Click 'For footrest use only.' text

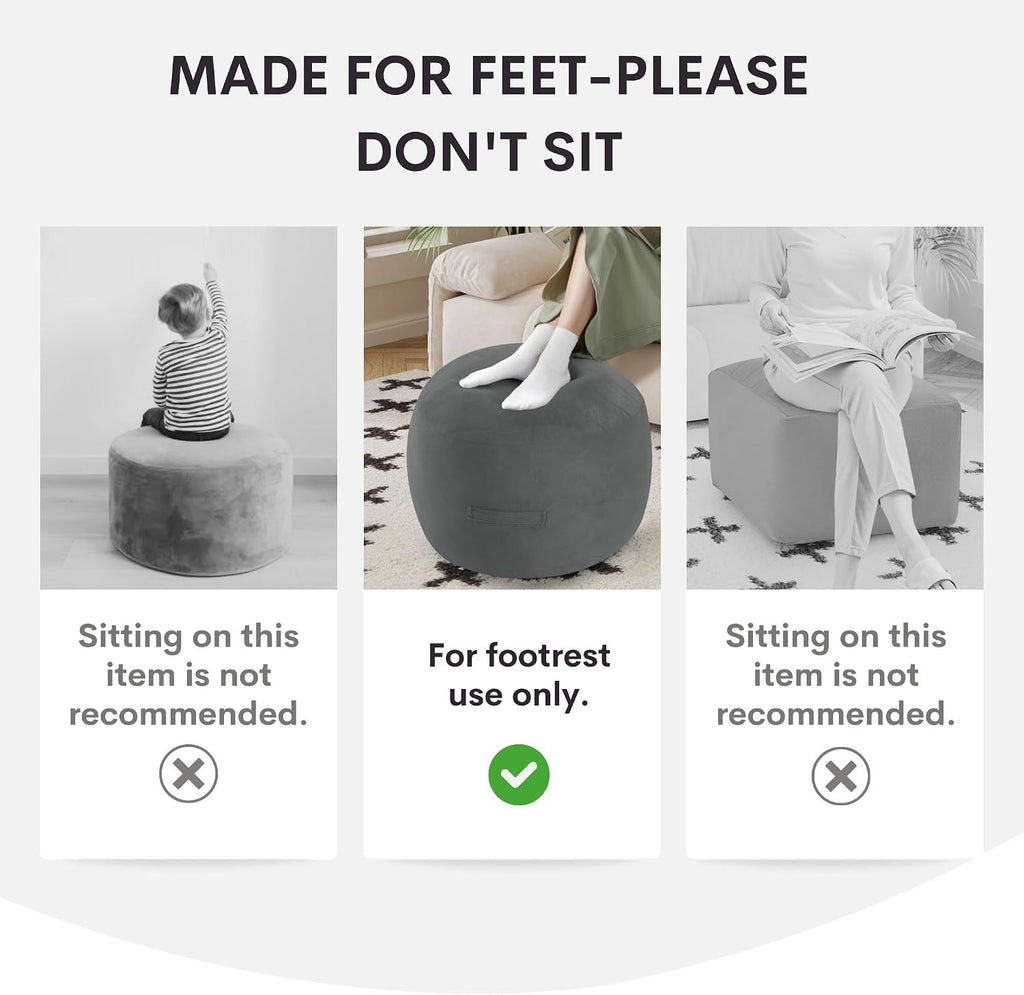pyautogui.click(x=519, y=675)
